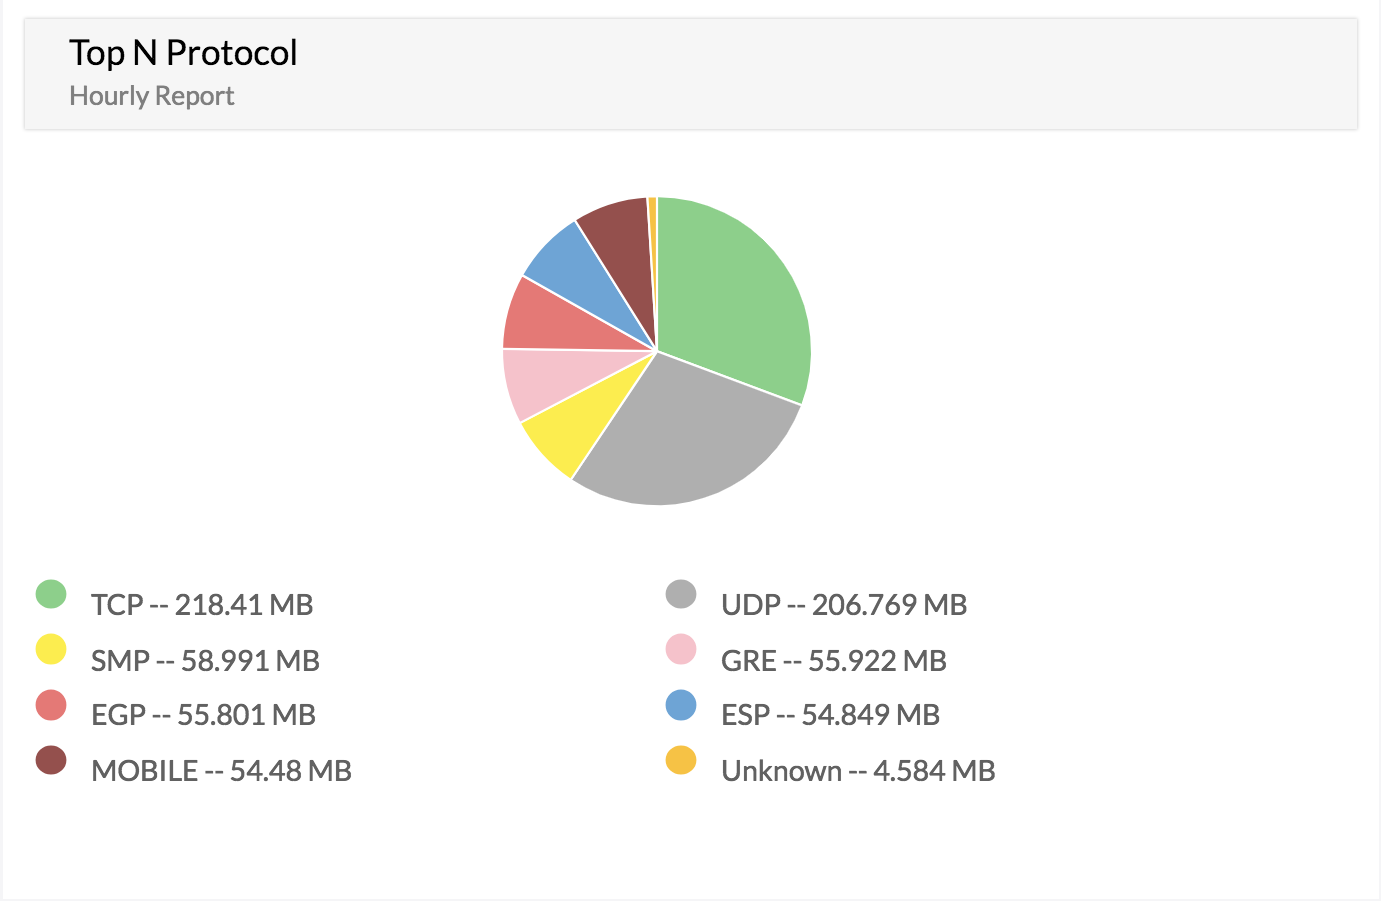Toggle the Unknown 4.584 MB legend label

pos(858,771)
